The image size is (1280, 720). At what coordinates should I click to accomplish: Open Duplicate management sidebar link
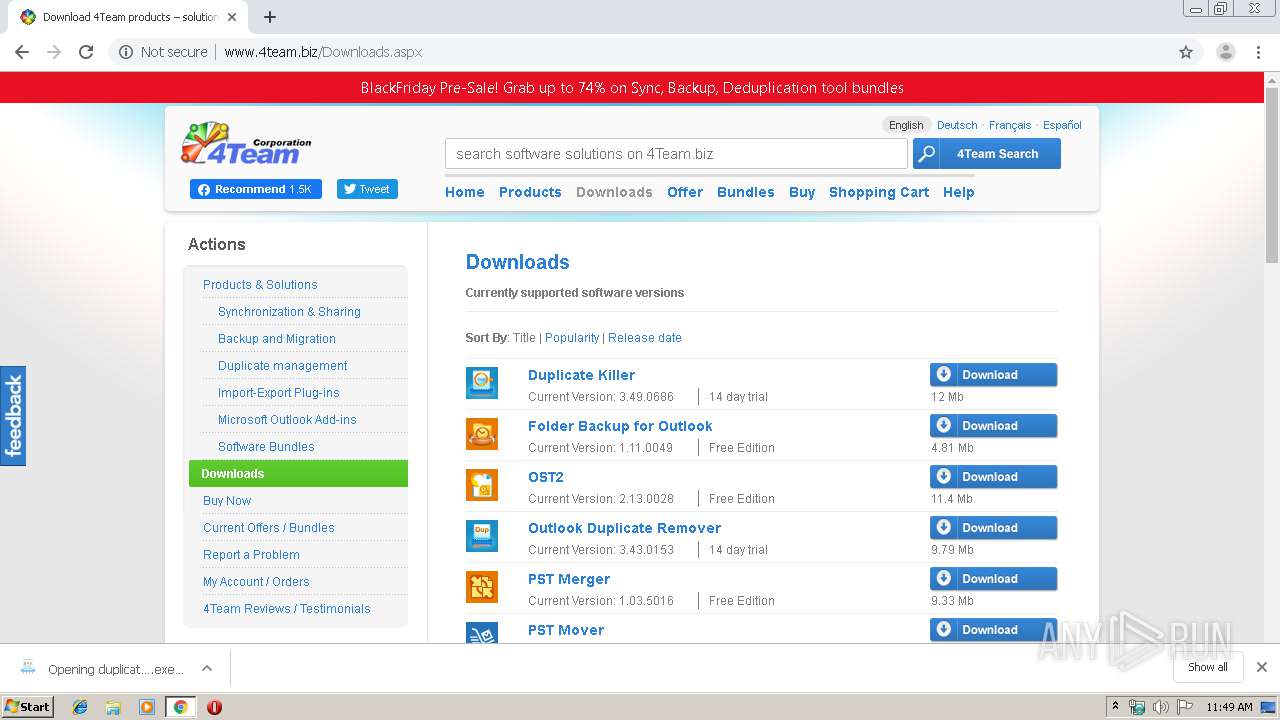pyautogui.click(x=283, y=366)
